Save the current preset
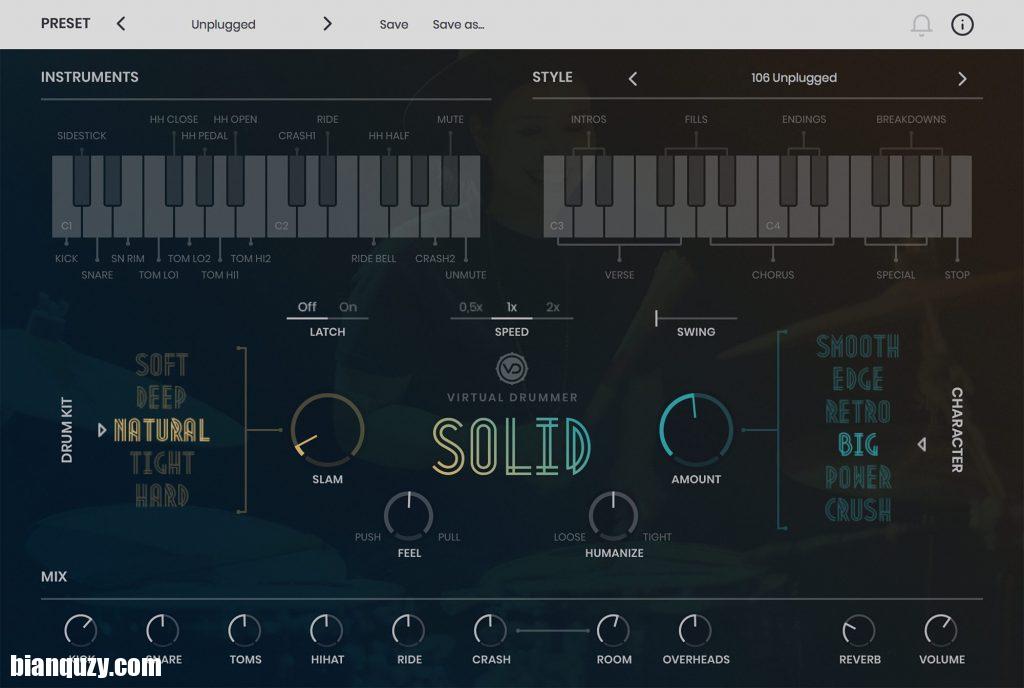 [394, 24]
